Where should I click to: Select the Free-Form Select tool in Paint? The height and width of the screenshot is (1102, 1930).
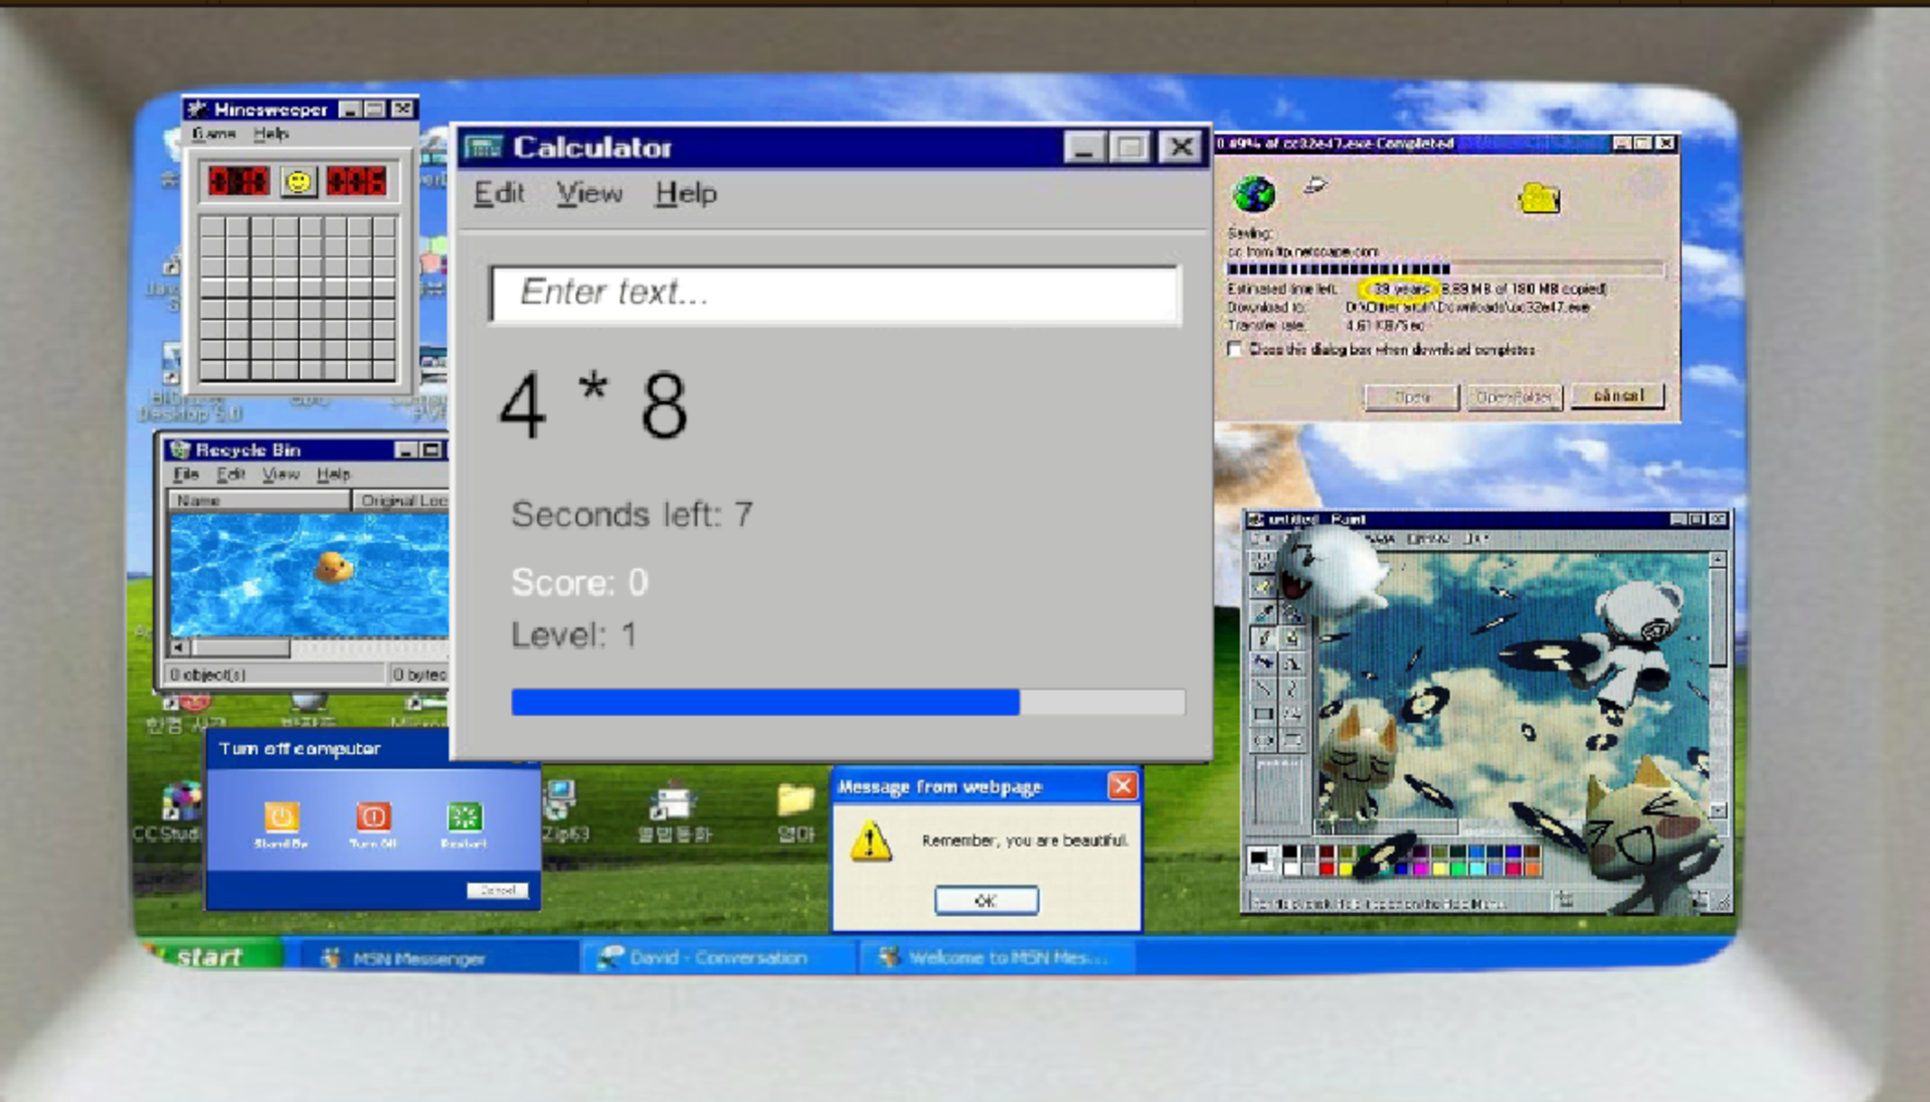tap(1262, 558)
